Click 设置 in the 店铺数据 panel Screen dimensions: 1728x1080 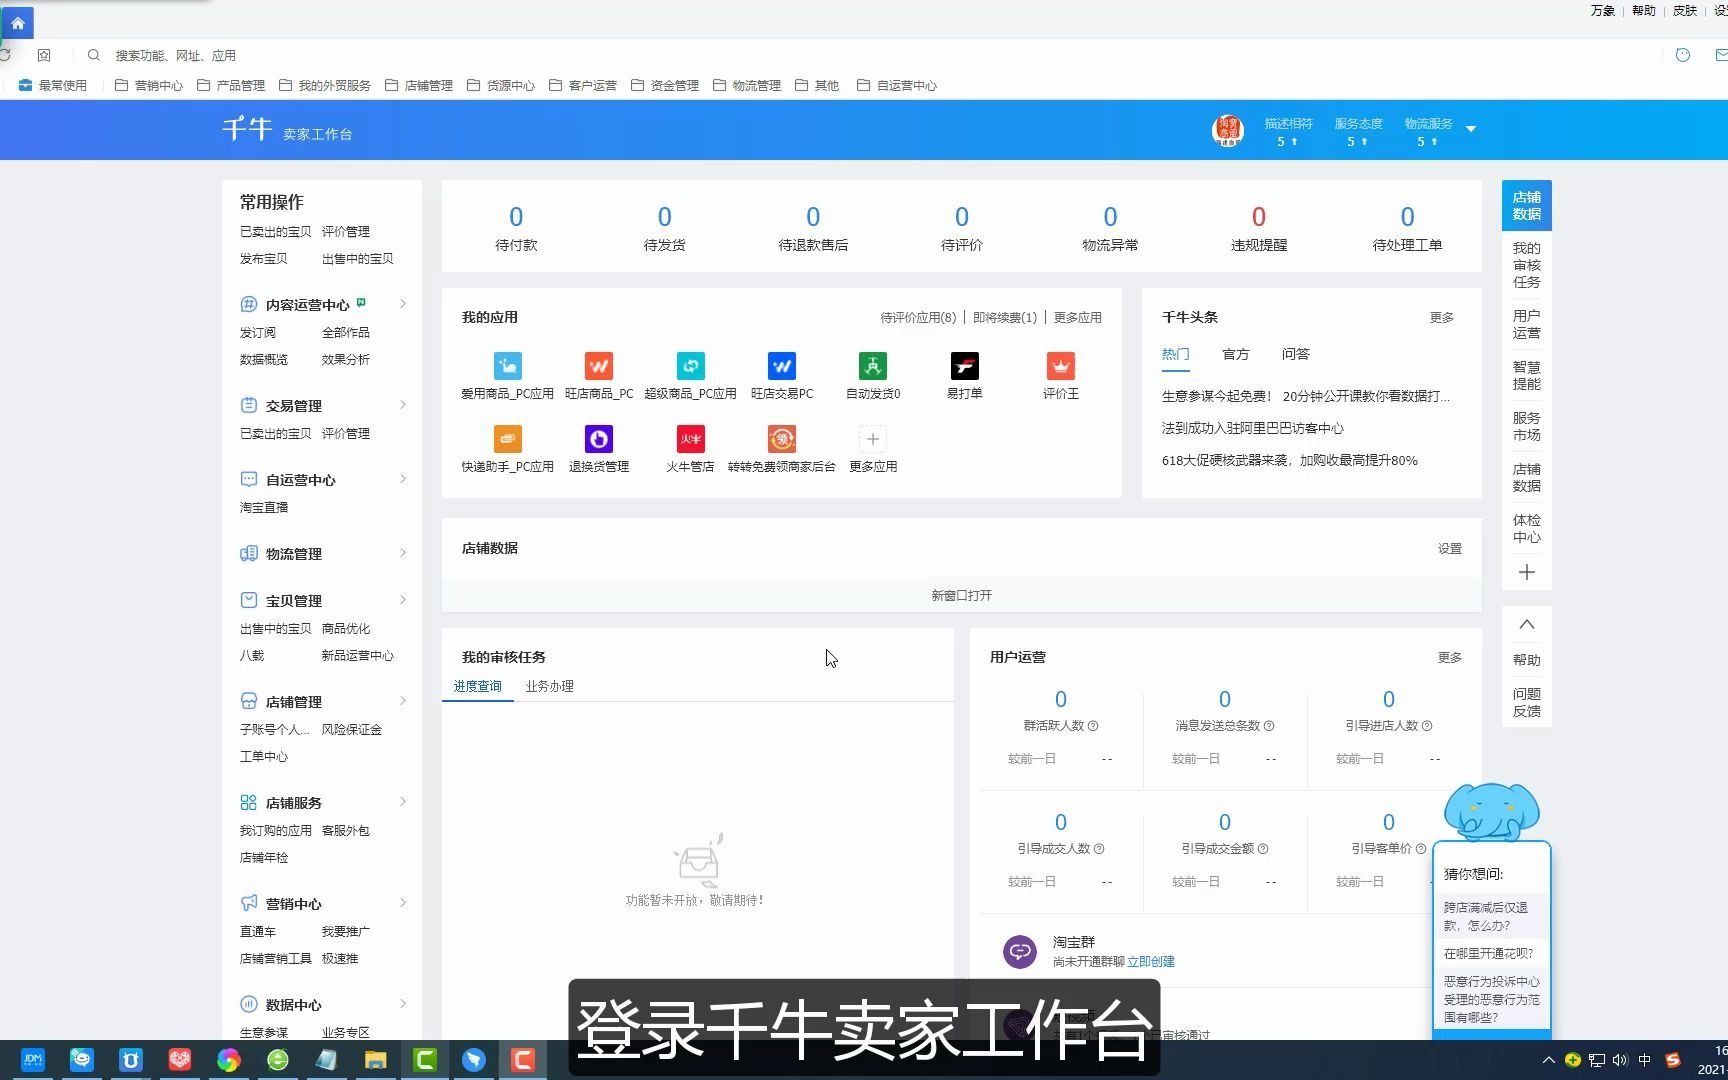[1450, 549]
